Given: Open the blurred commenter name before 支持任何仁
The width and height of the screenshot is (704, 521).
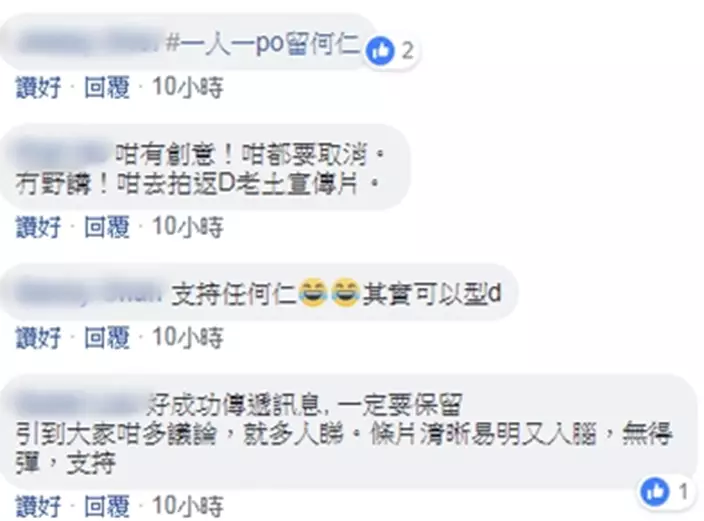Looking at the screenshot, I should tap(89, 293).
